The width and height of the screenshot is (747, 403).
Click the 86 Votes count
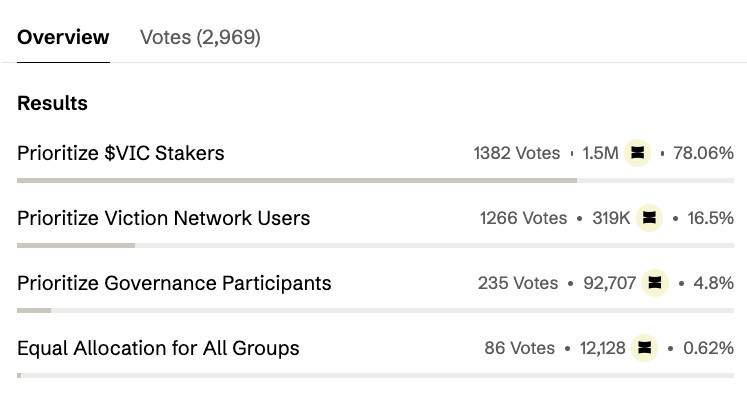520,348
